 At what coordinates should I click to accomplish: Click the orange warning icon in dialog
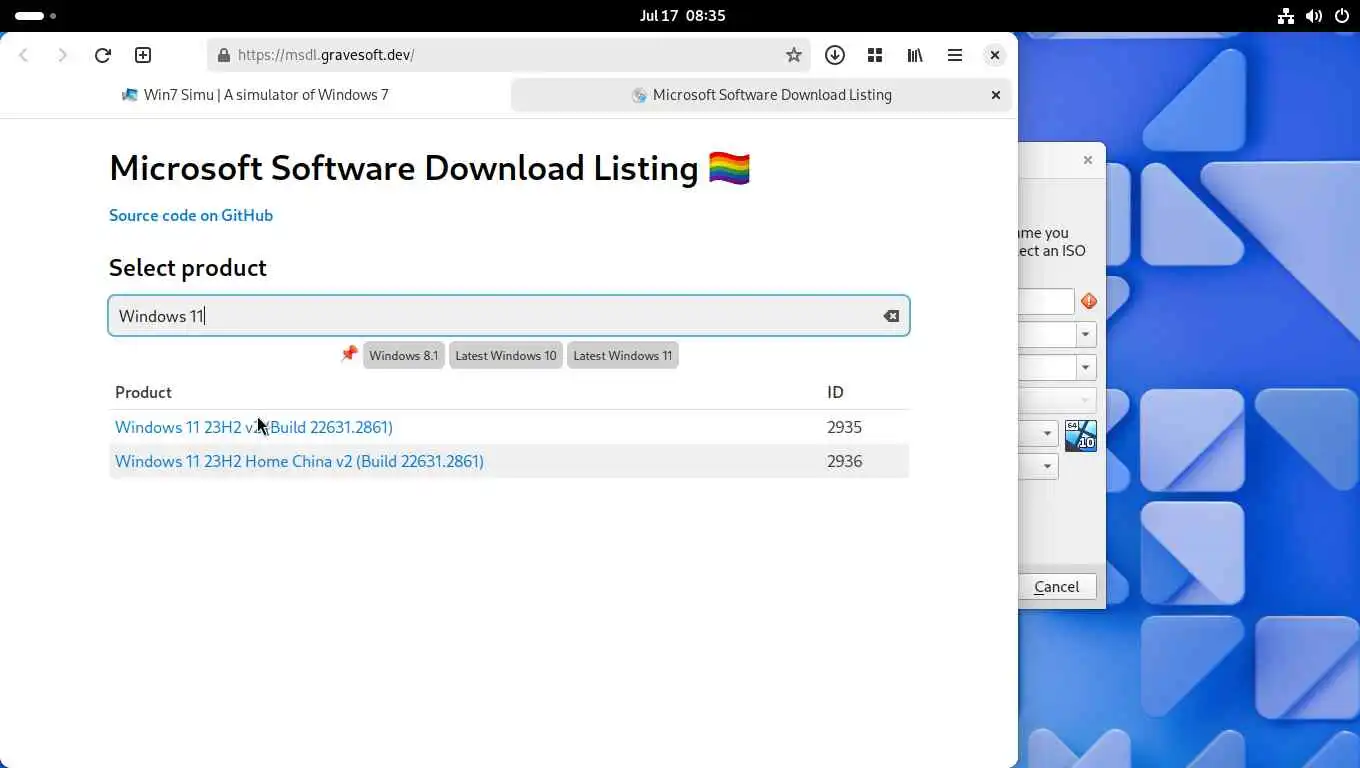click(x=1089, y=301)
